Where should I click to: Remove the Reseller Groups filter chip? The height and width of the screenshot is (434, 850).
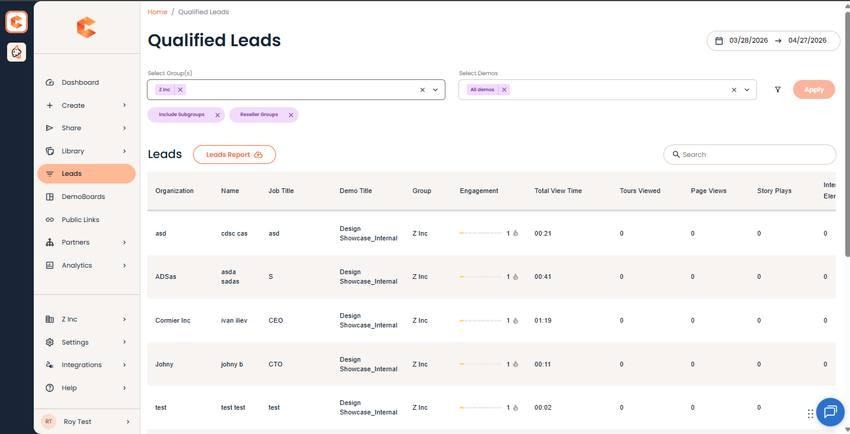click(291, 115)
